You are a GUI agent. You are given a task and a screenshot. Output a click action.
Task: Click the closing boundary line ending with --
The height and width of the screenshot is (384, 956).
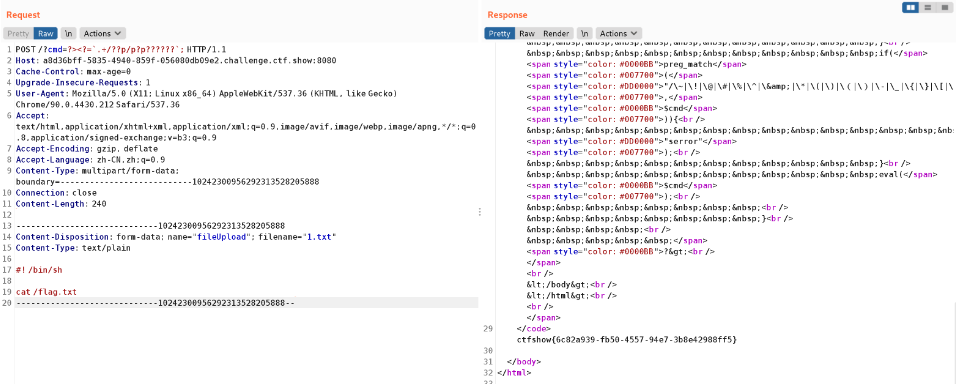(155, 303)
